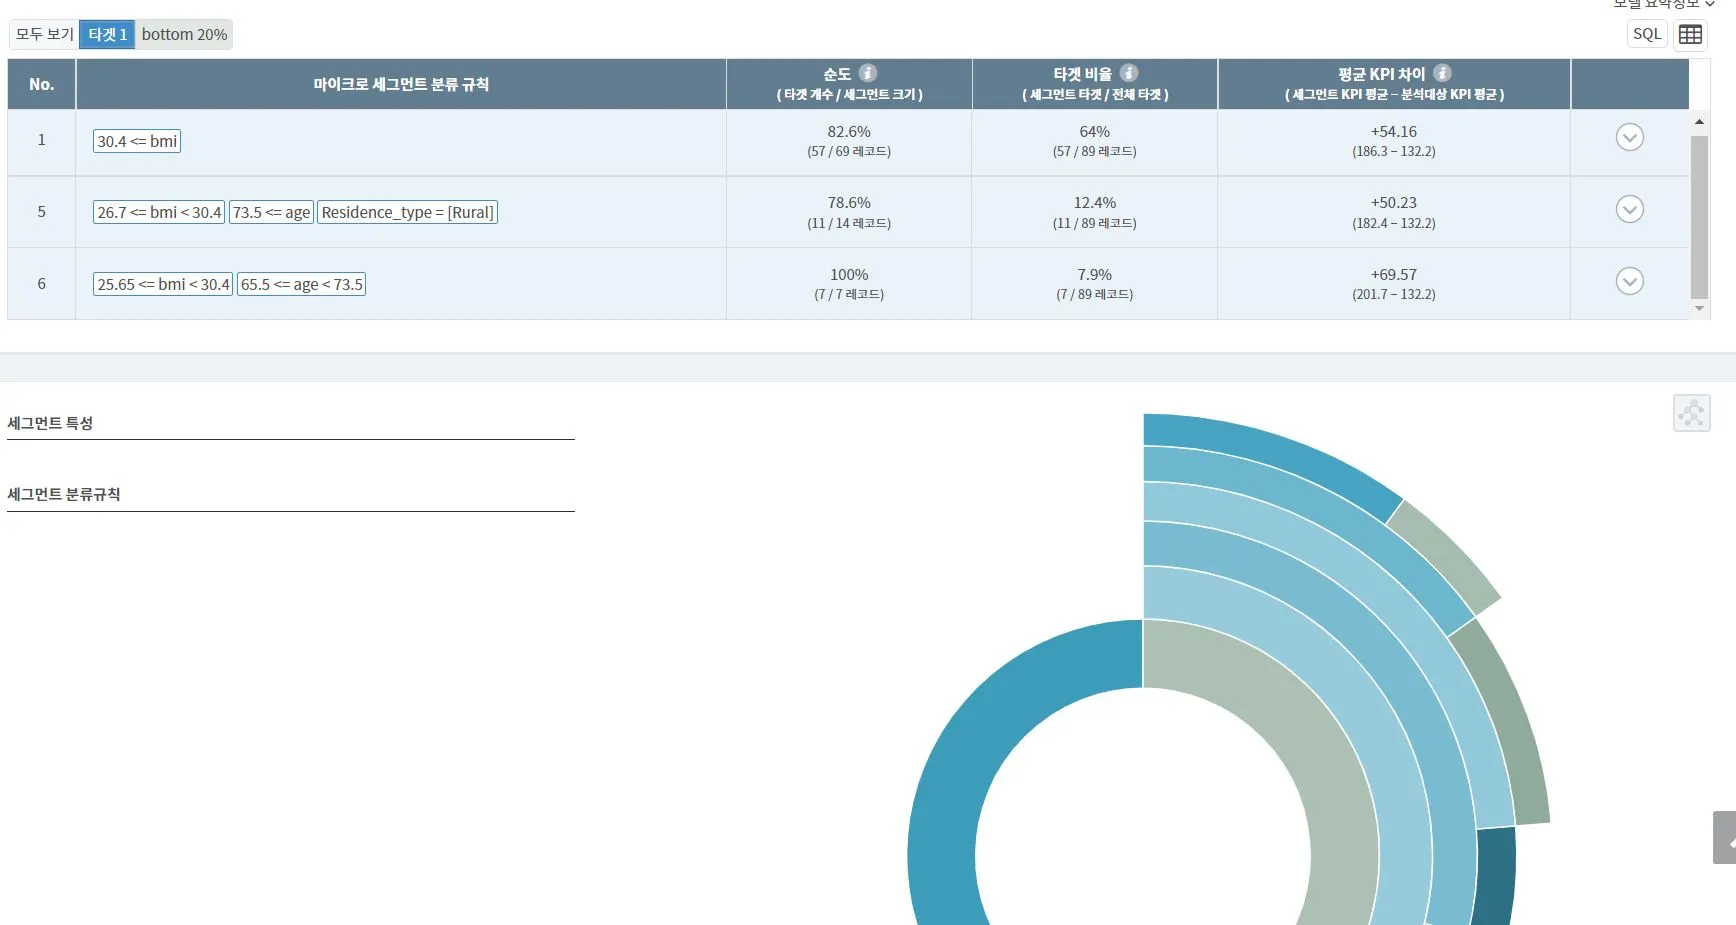Click the rule chip '25.65 <= bmi < 30.4'
Screen dimensions: 1736x925
coord(163,284)
